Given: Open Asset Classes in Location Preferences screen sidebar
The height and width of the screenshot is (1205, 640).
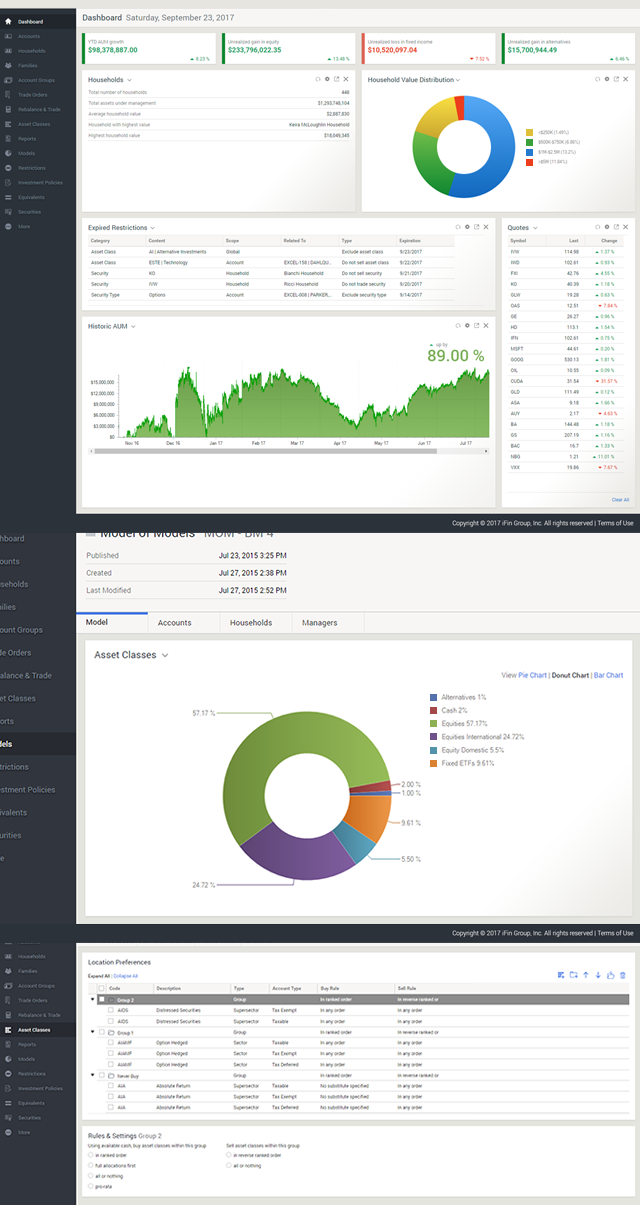Looking at the screenshot, I should tap(38, 1029).
